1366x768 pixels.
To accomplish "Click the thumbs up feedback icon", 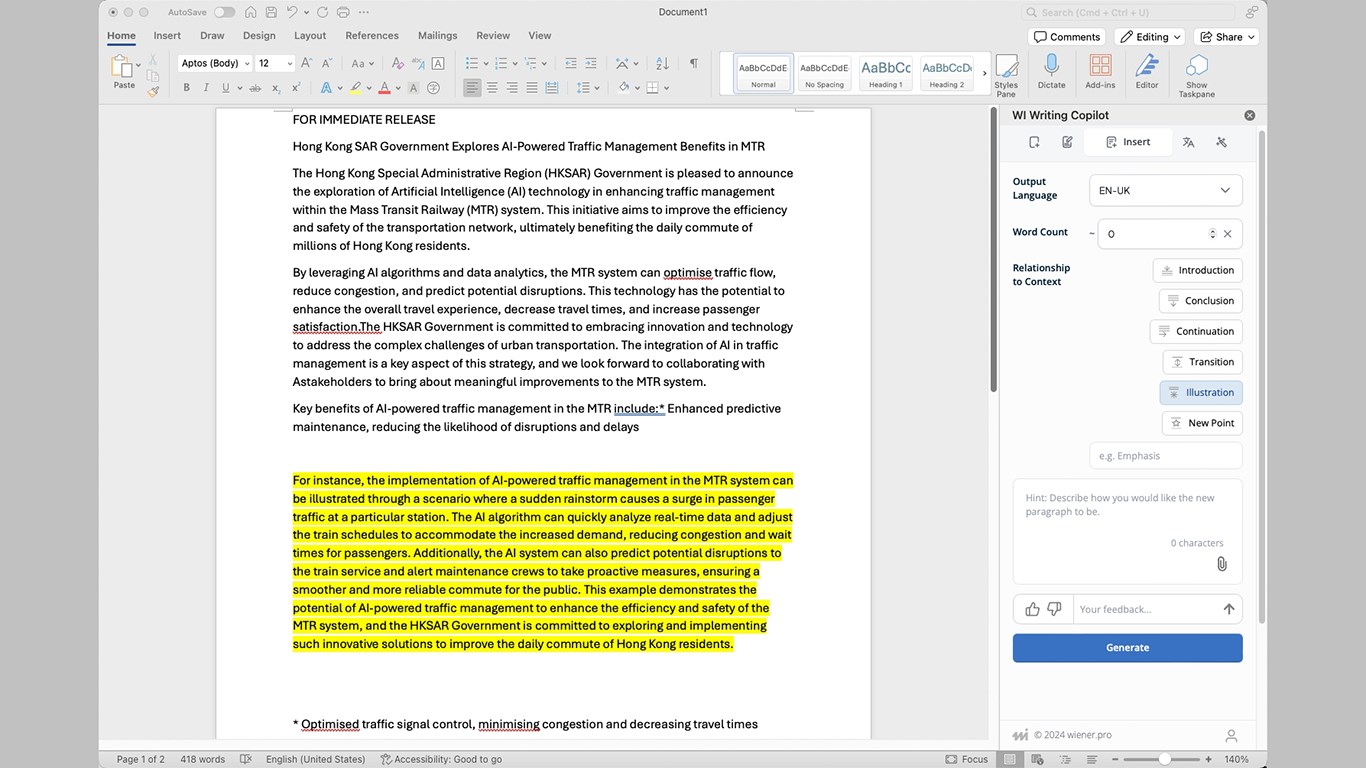I will pyautogui.click(x=1032, y=609).
